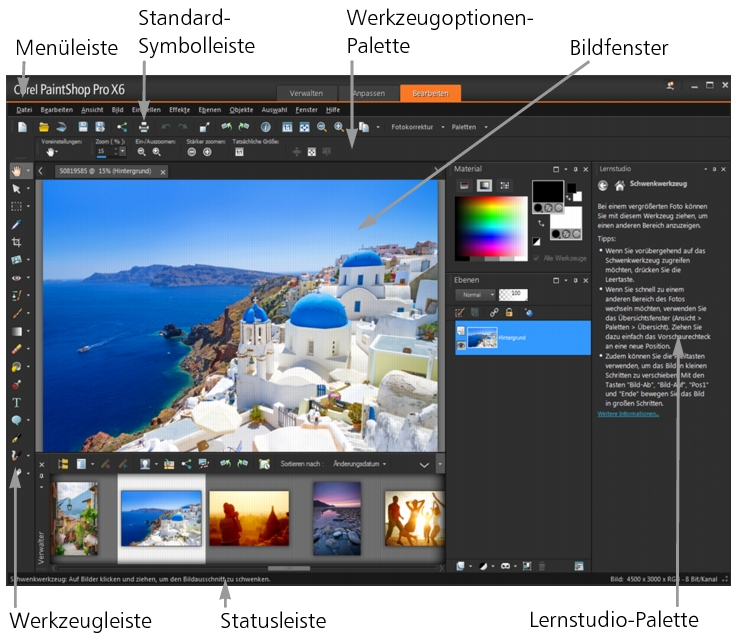Create a new image with the New icon
731x640 pixels.
[x=21, y=127]
